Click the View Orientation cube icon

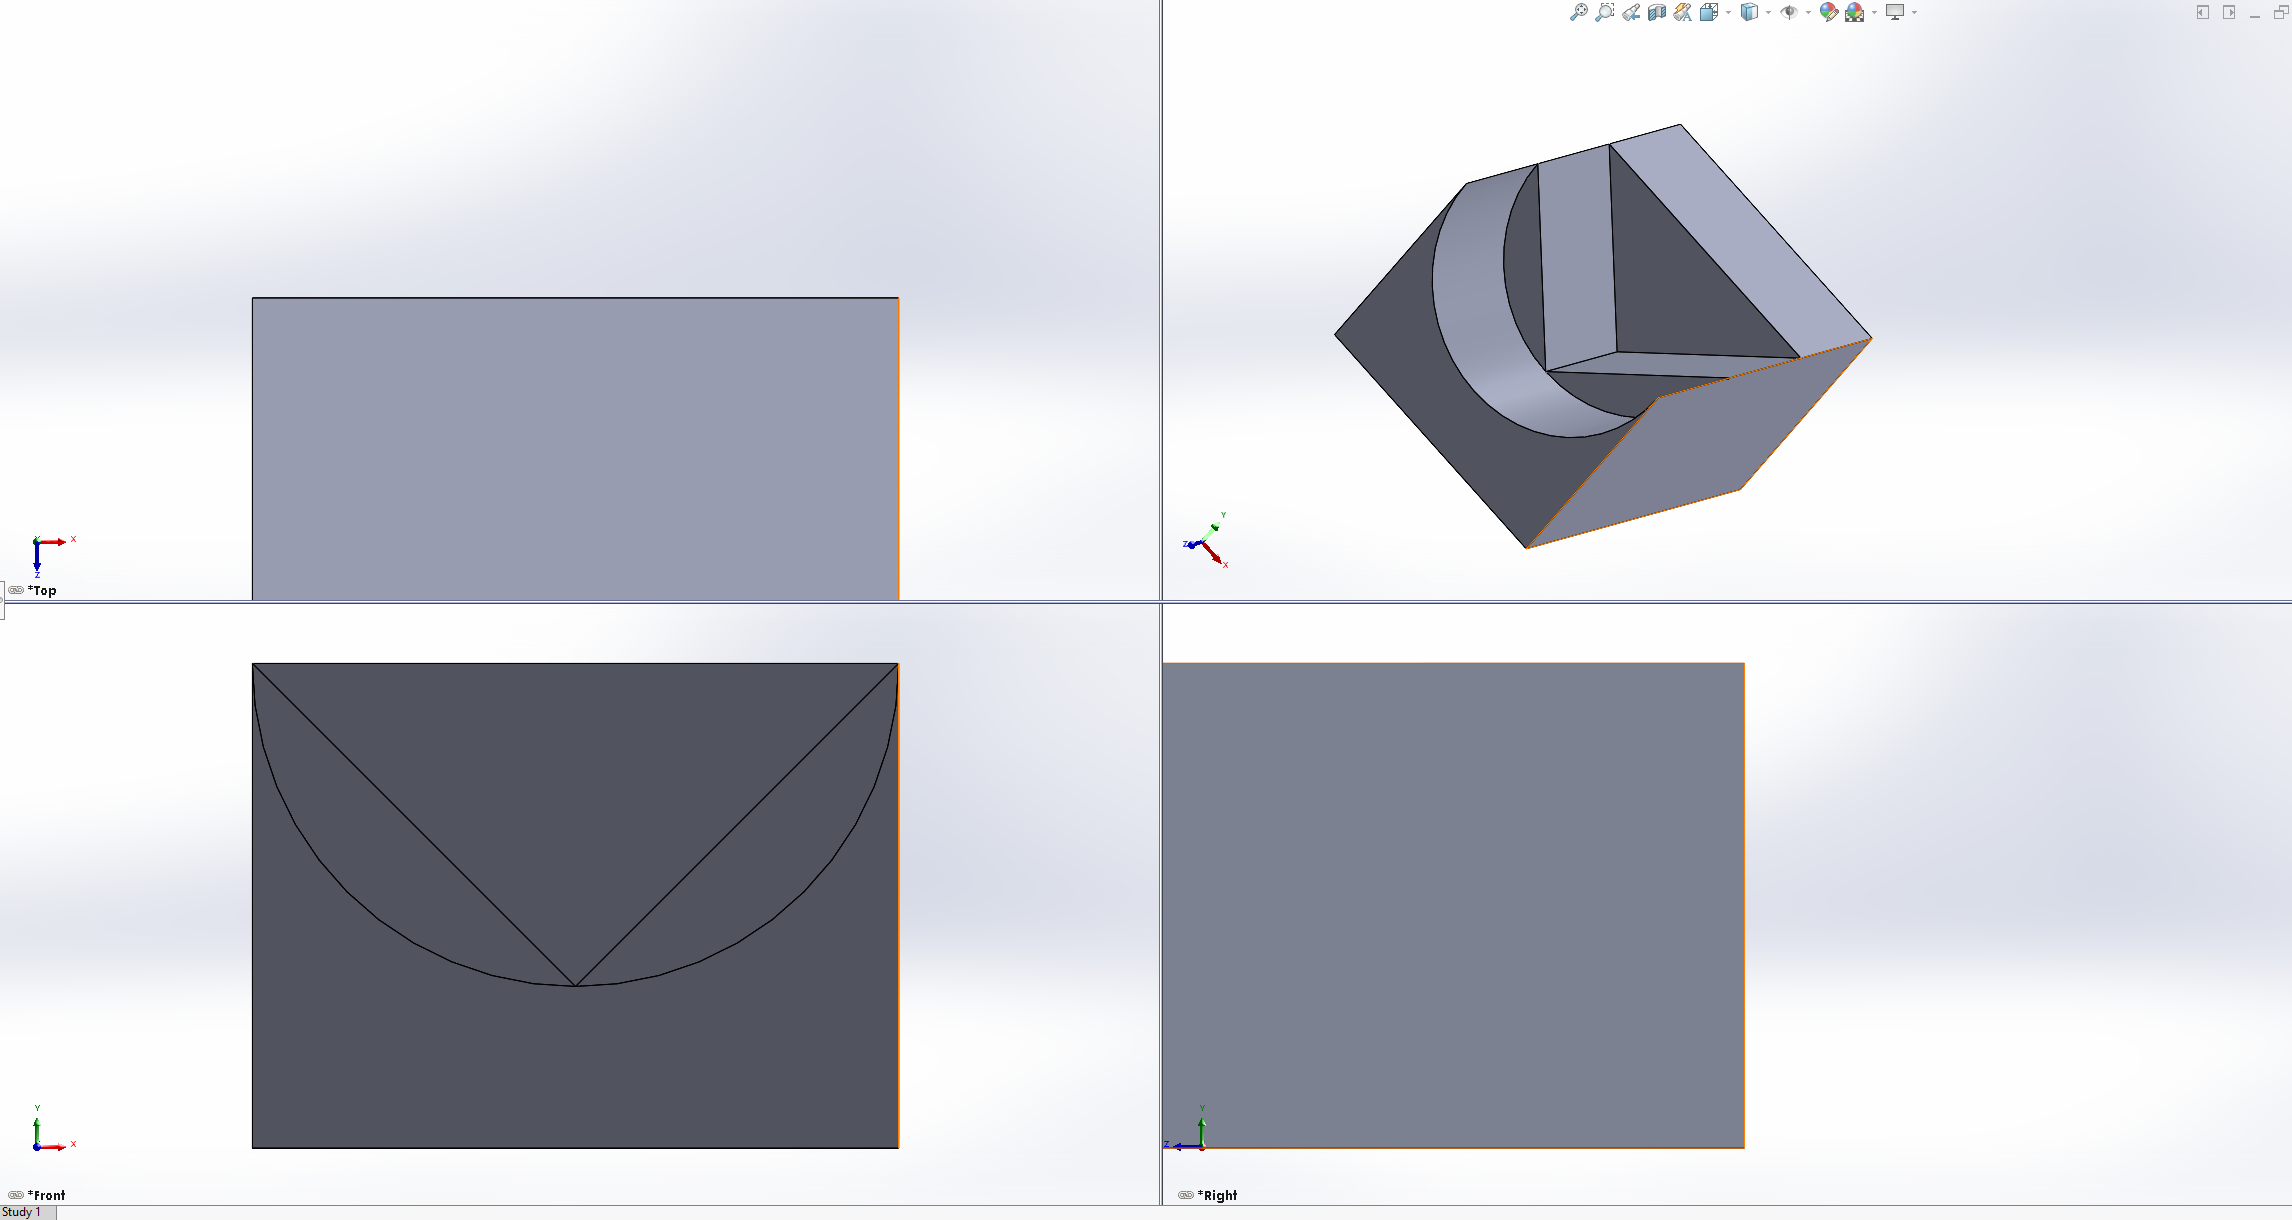pyautogui.click(x=1709, y=12)
